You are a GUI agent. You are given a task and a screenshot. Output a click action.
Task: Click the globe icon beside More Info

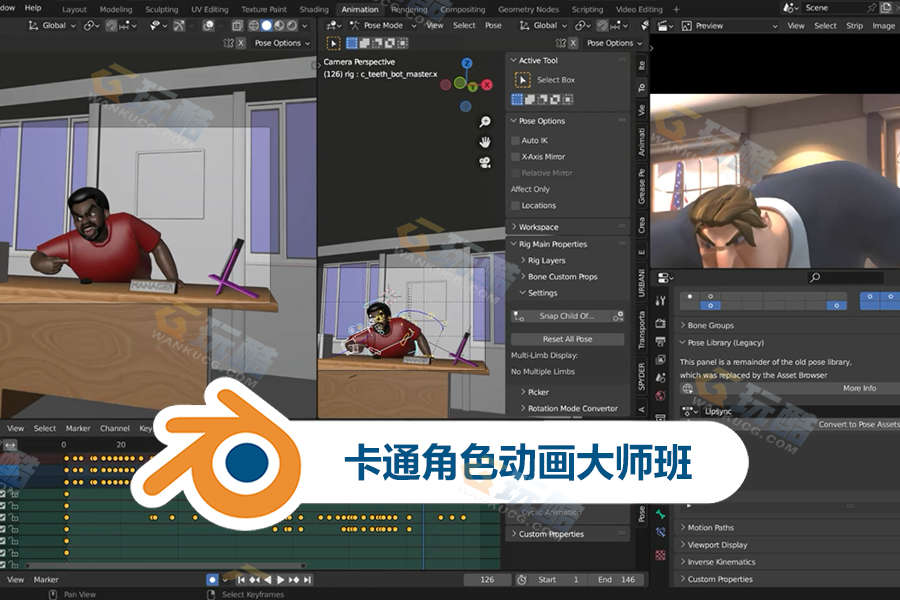tap(687, 389)
